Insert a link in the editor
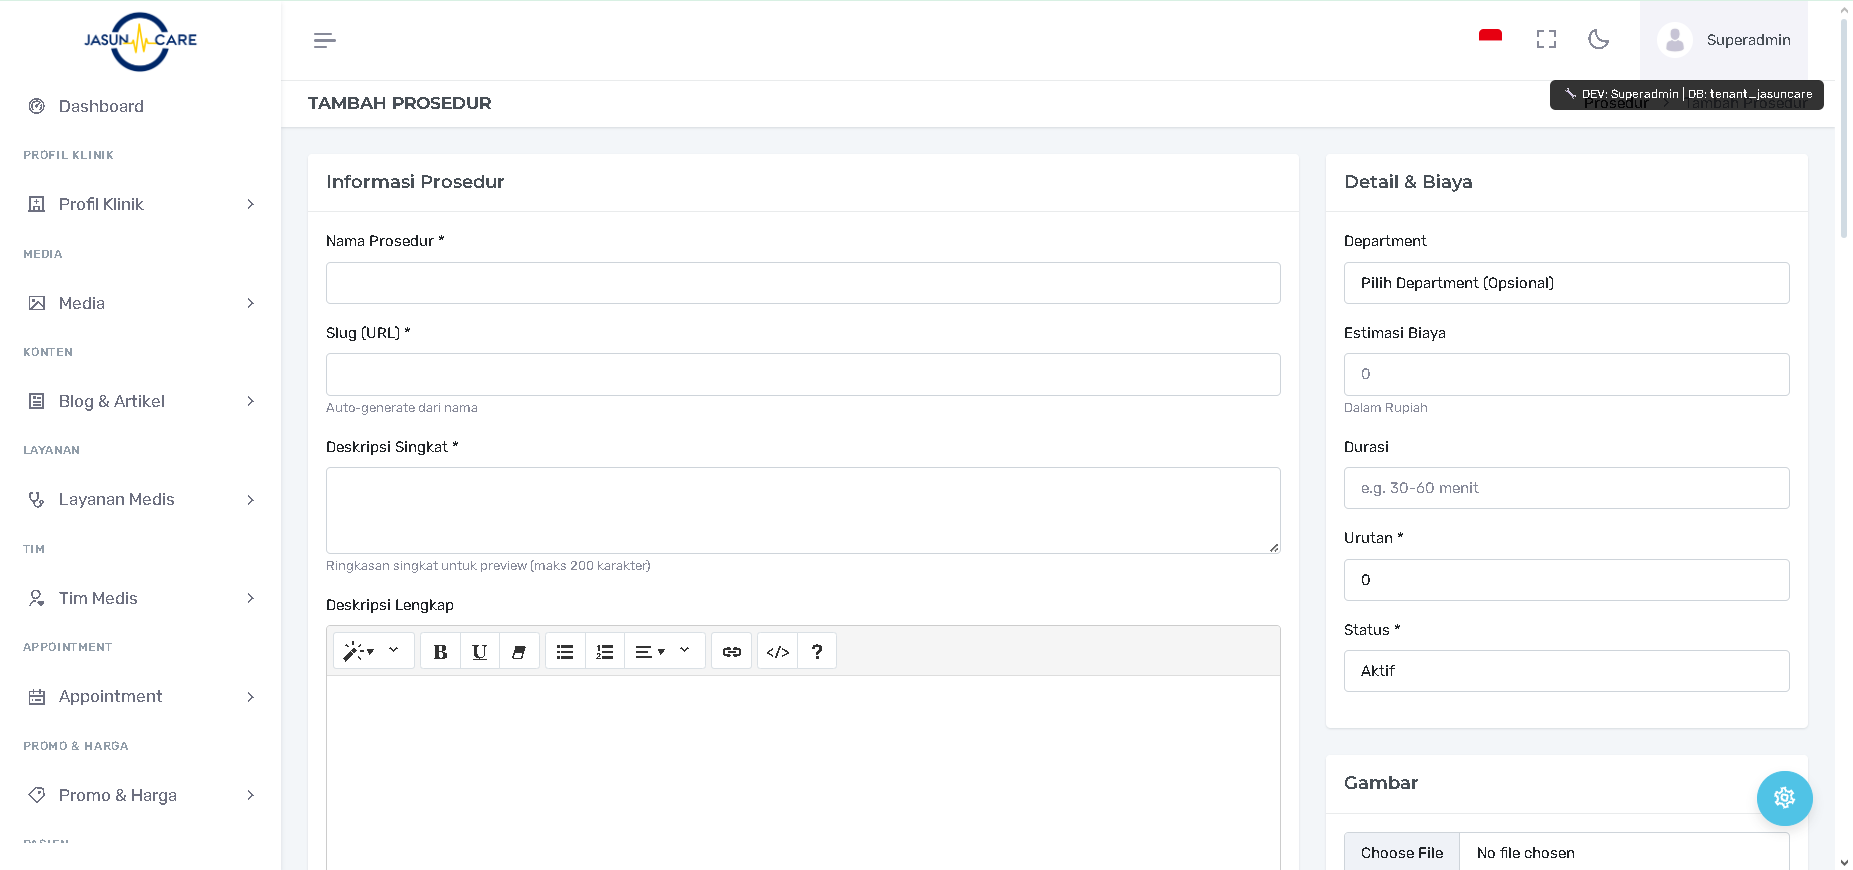 732,652
